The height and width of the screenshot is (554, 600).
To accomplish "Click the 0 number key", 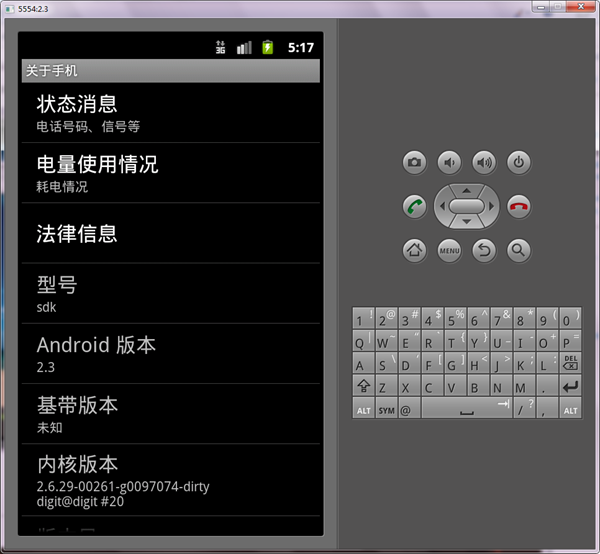I will pyautogui.click(x=570, y=318).
